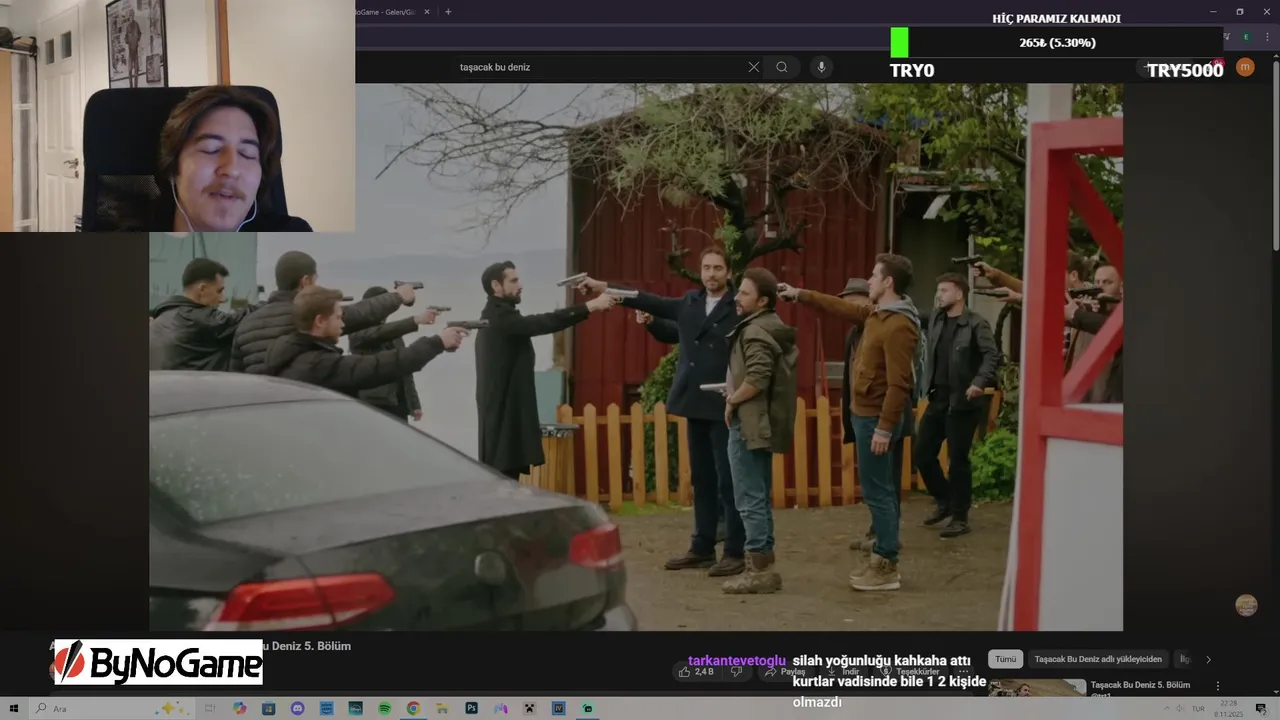
Task: Click the green browser extension icon
Action: [x=1246, y=37]
